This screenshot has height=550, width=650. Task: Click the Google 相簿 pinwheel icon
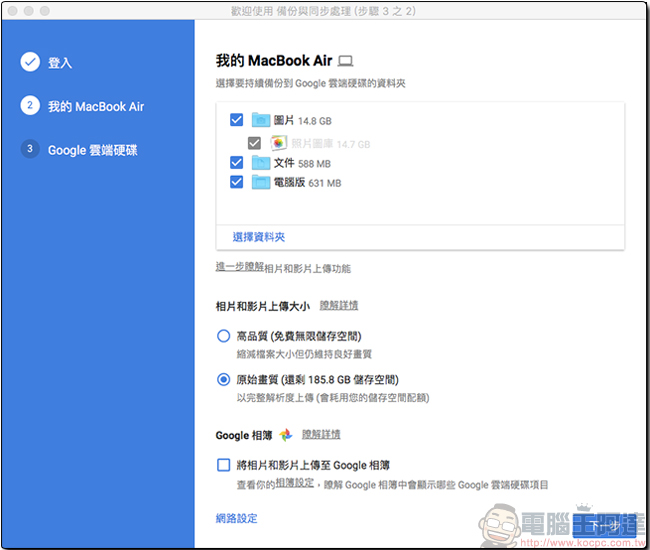(x=286, y=435)
